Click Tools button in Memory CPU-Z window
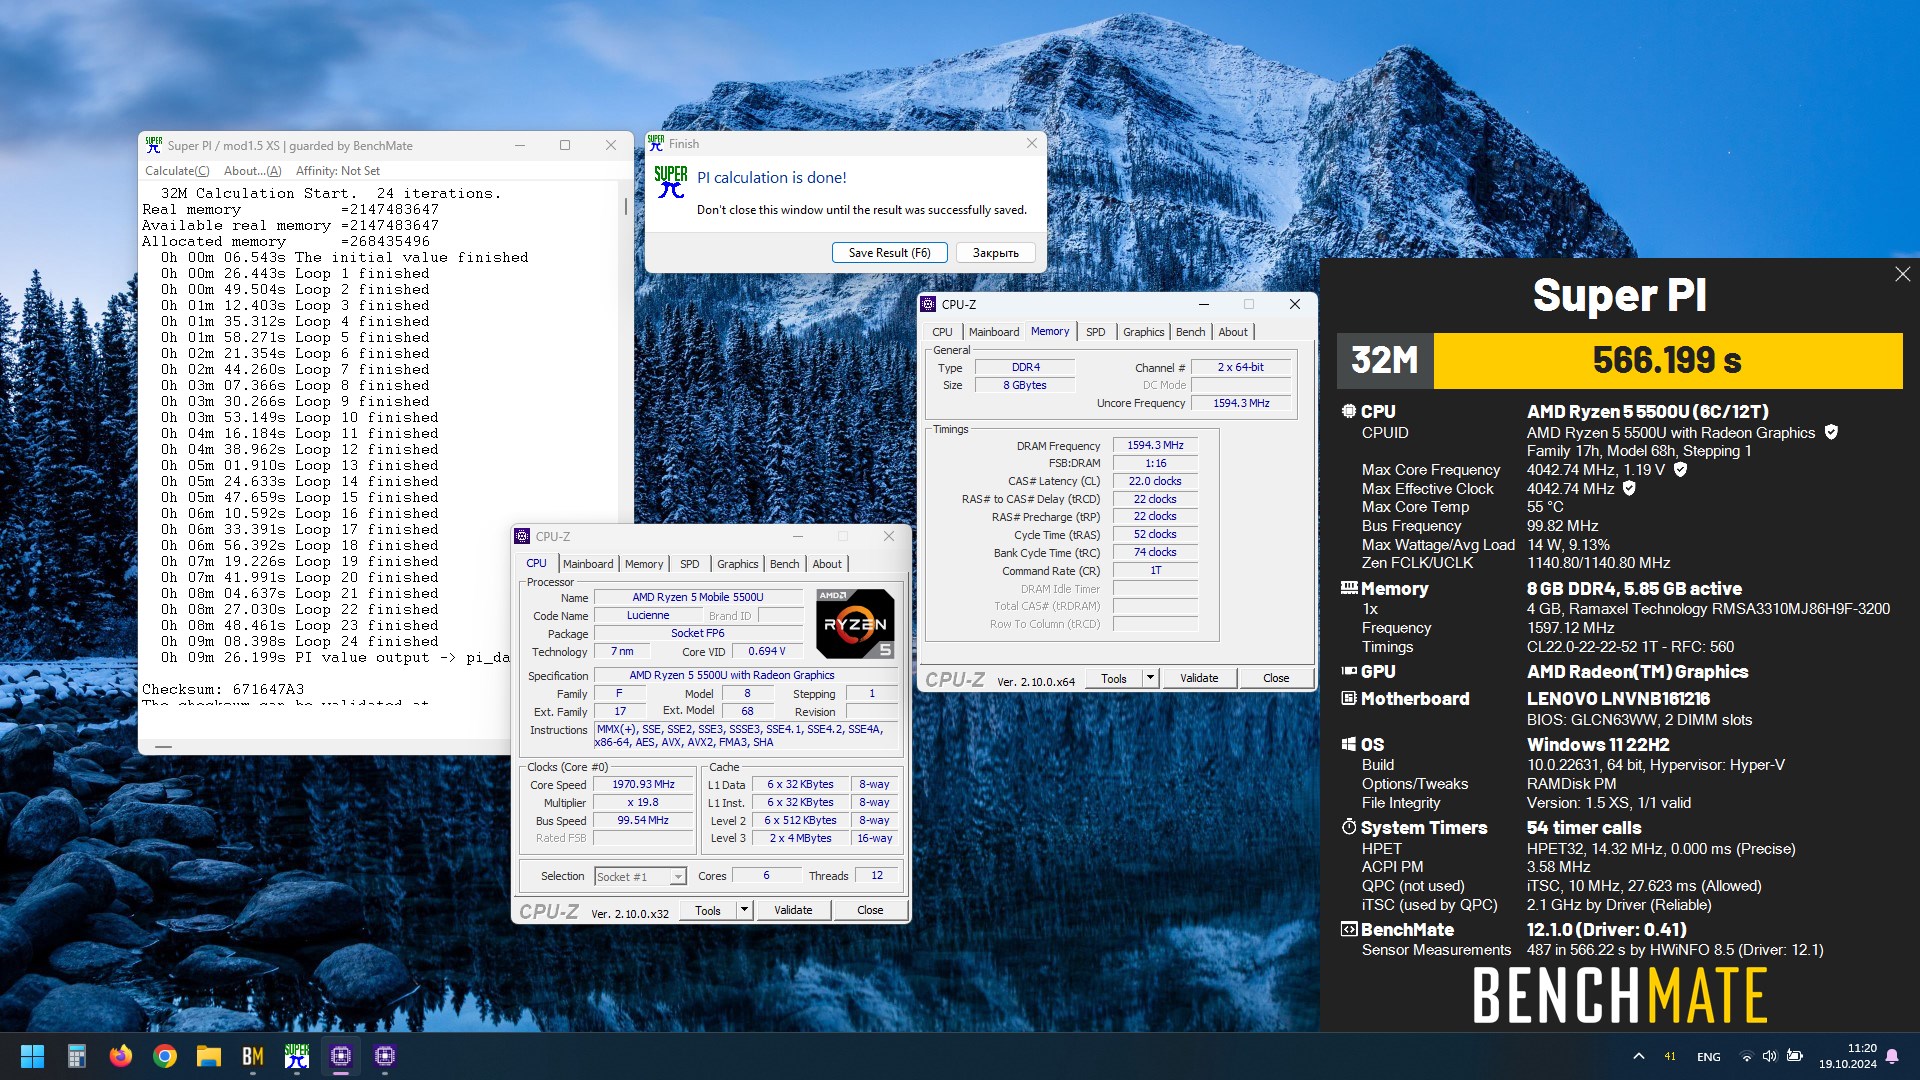1920x1080 pixels. click(1114, 678)
